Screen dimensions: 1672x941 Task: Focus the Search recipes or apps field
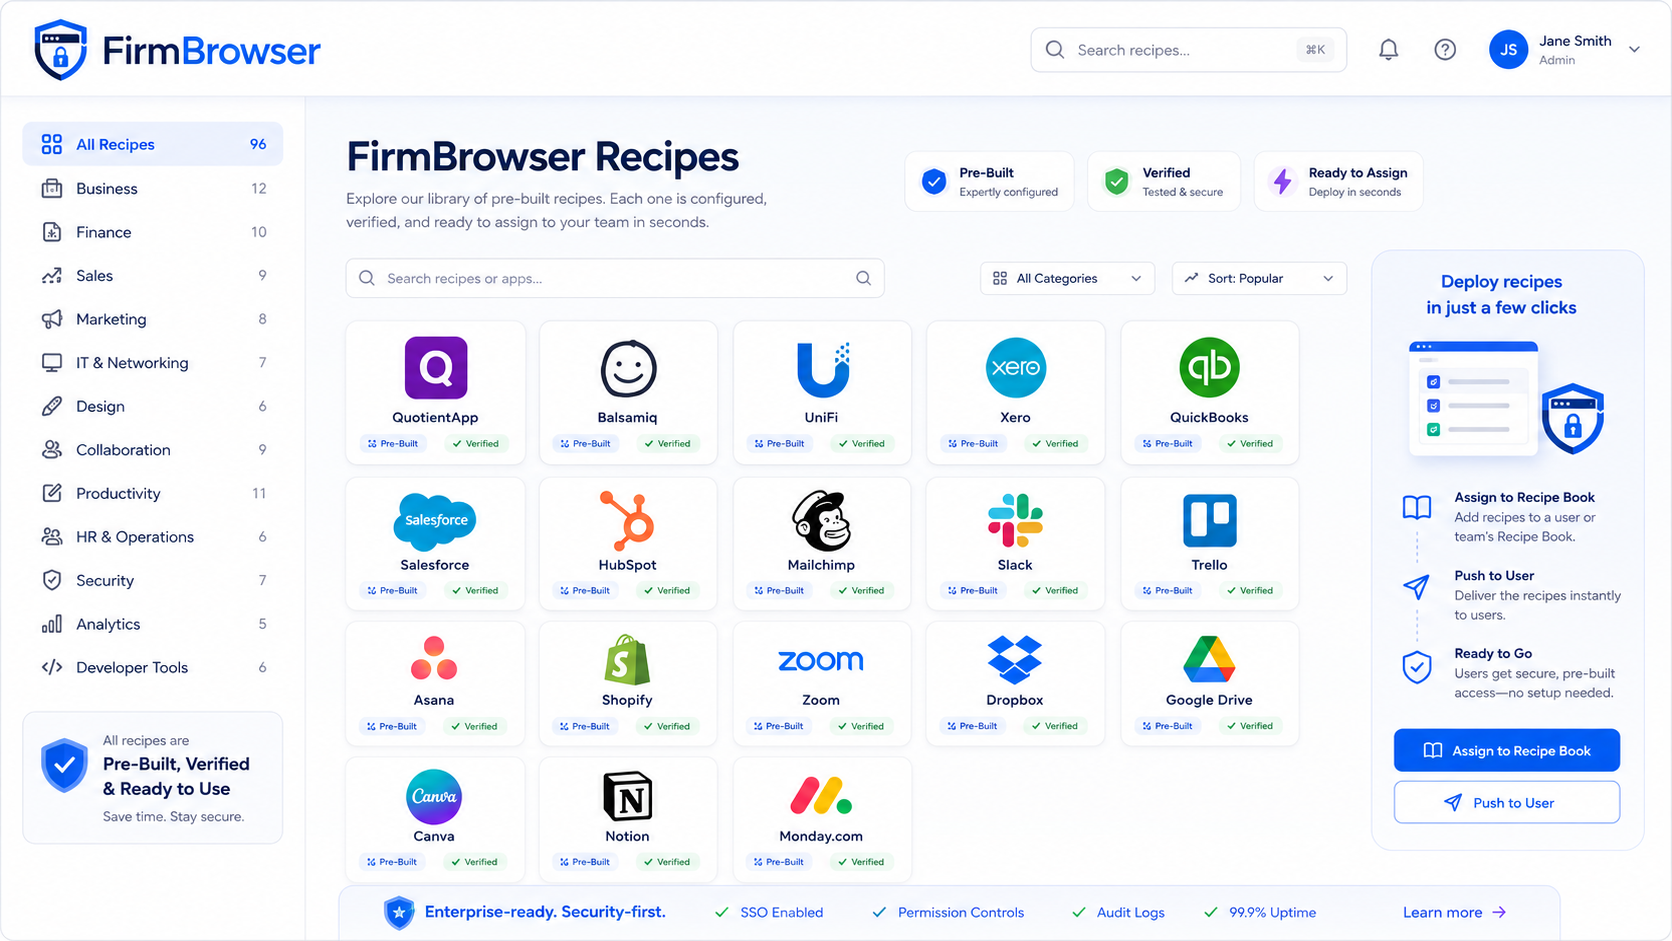(x=615, y=278)
